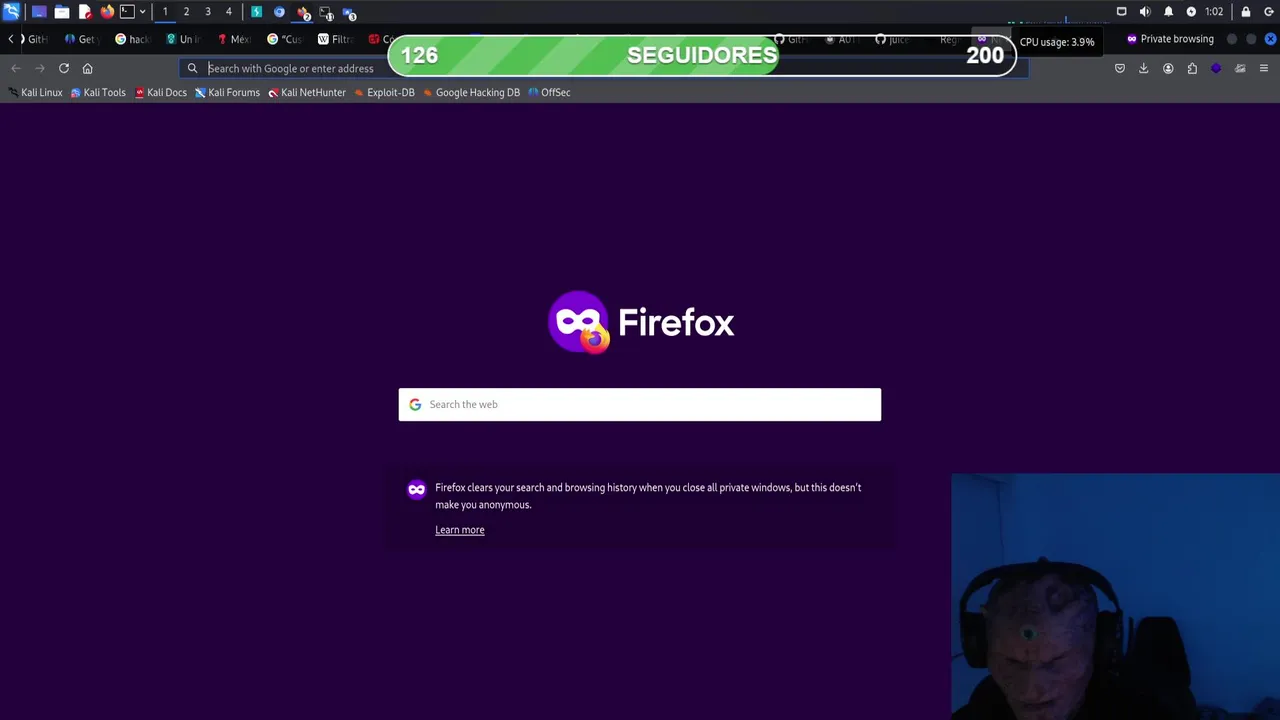Open the Kali Linux bookmark
The height and width of the screenshot is (720, 1280).
pyautogui.click(x=35, y=92)
